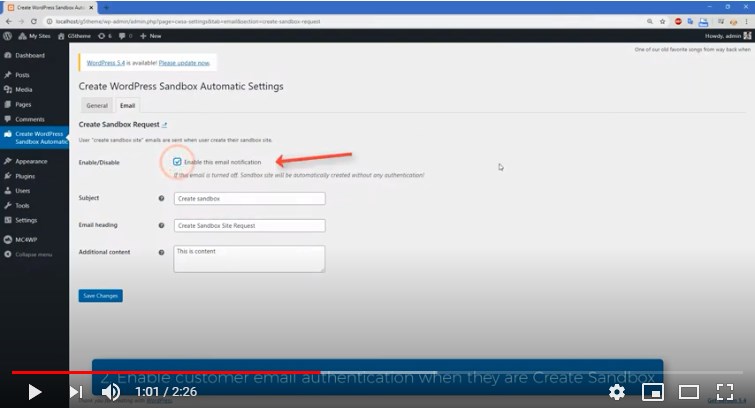Viewport: 755px width, 408px height.
Task: Mute the video volume
Action: point(111,392)
